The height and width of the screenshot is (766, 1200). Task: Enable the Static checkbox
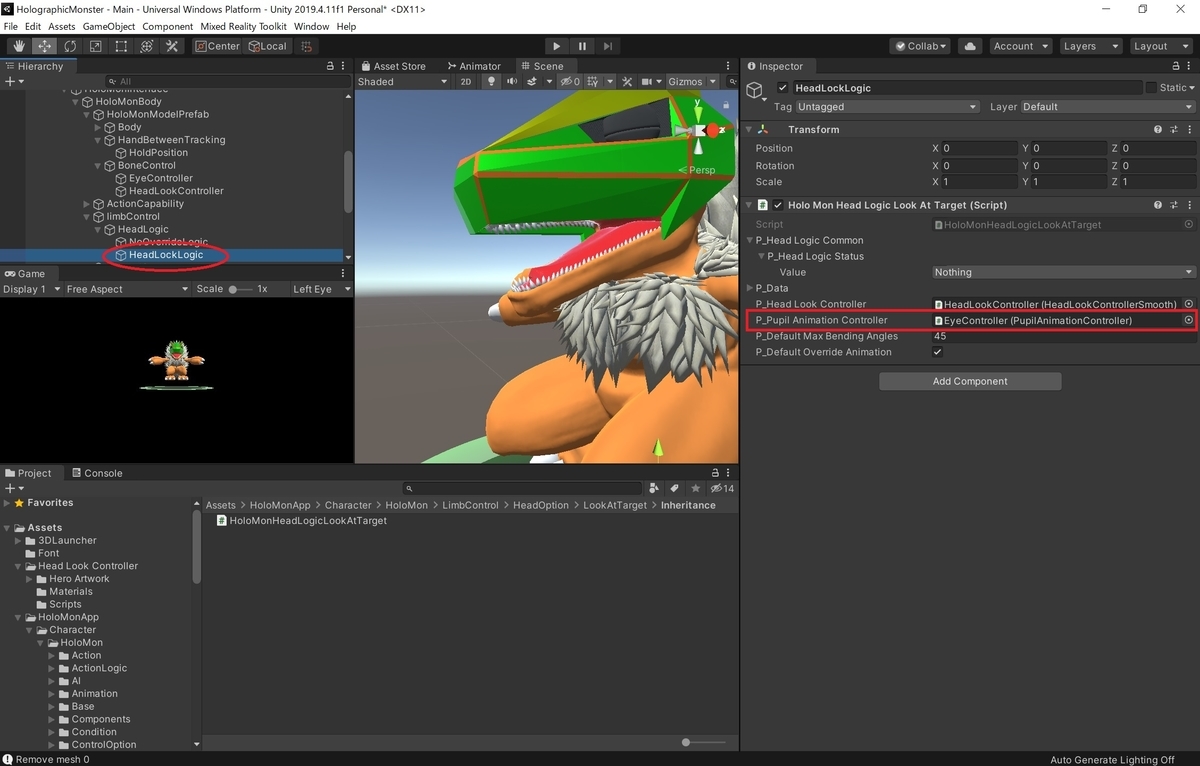[x=1151, y=88]
